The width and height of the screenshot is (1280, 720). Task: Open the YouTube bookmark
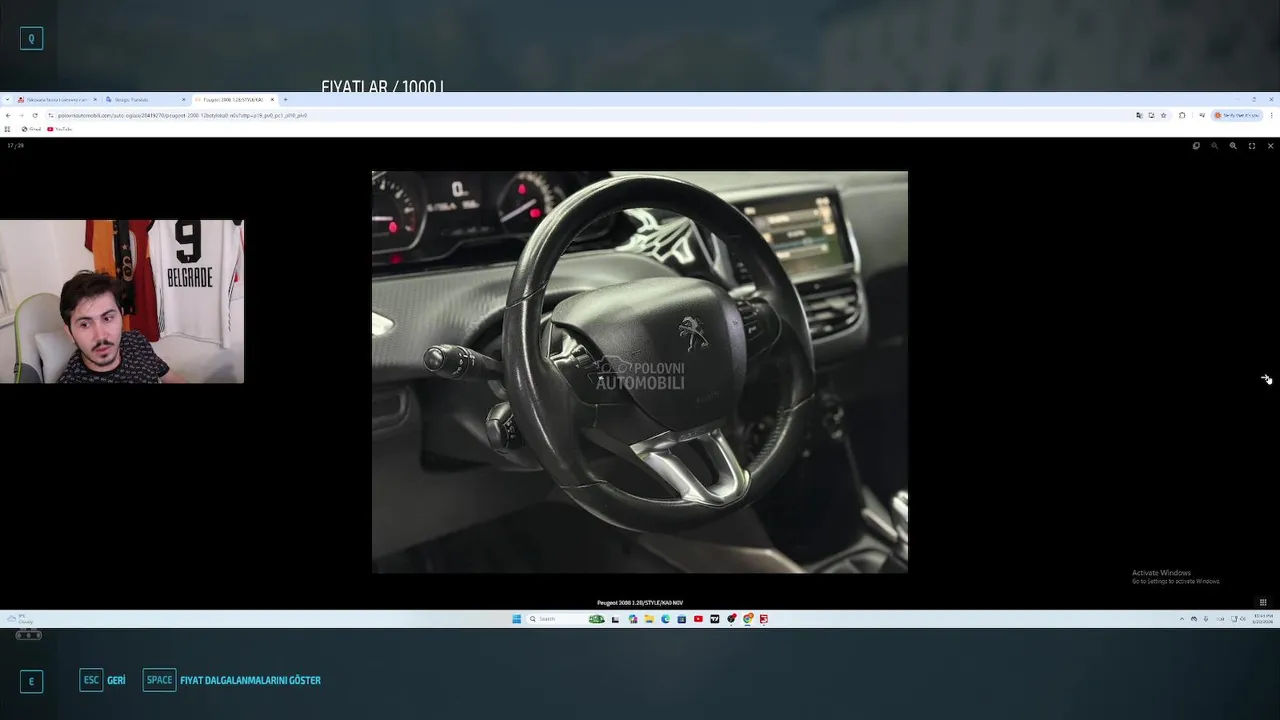[x=59, y=129]
